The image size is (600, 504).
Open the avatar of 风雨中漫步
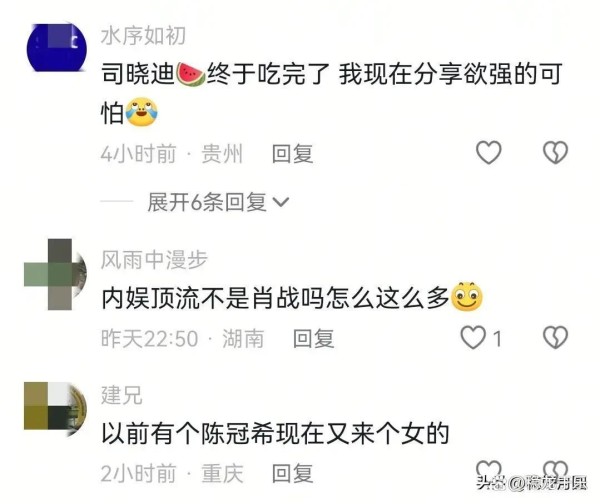55,274
